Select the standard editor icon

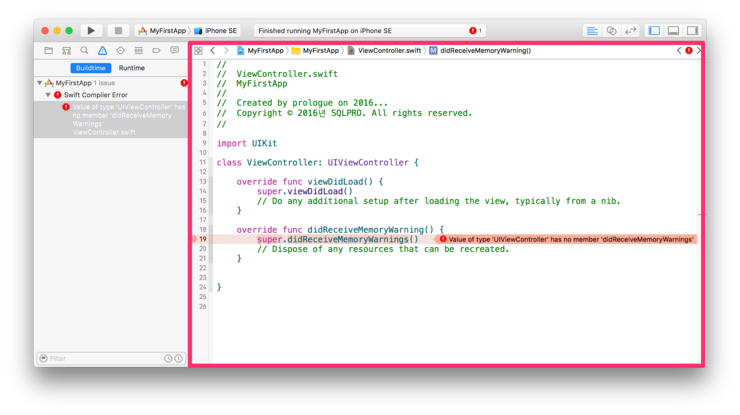592,31
